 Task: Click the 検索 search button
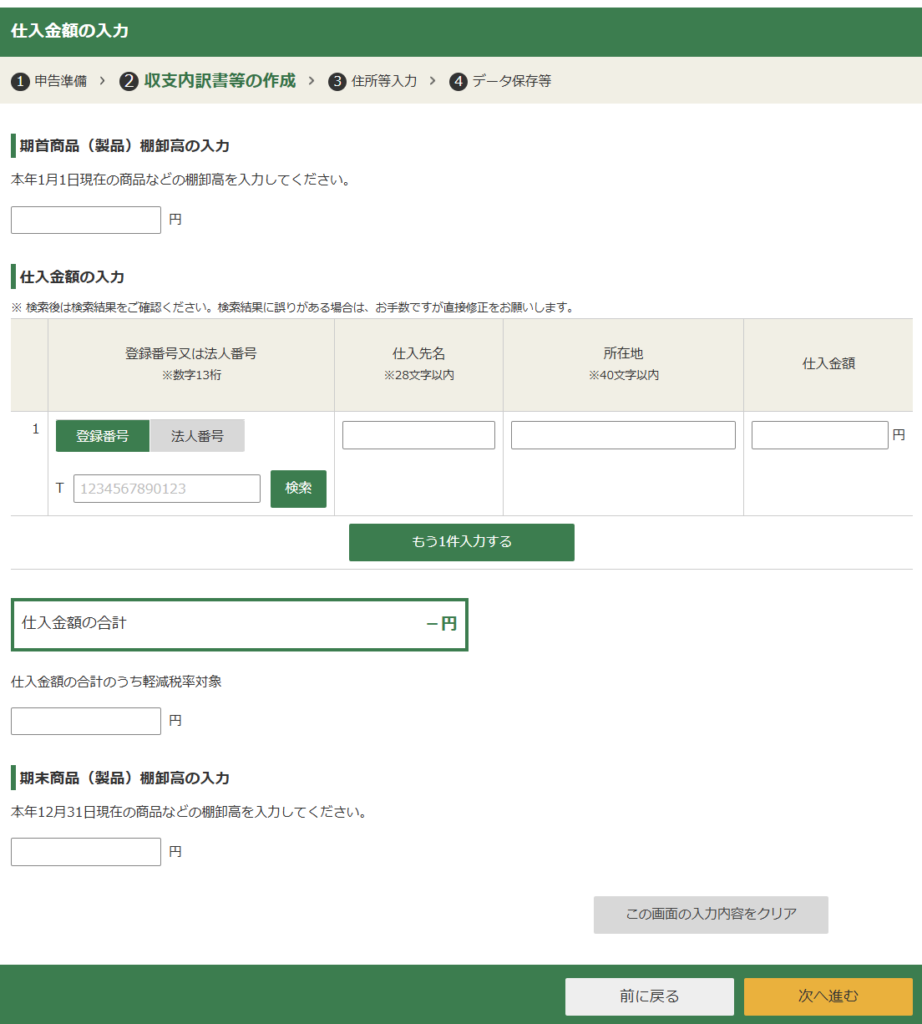click(x=298, y=488)
